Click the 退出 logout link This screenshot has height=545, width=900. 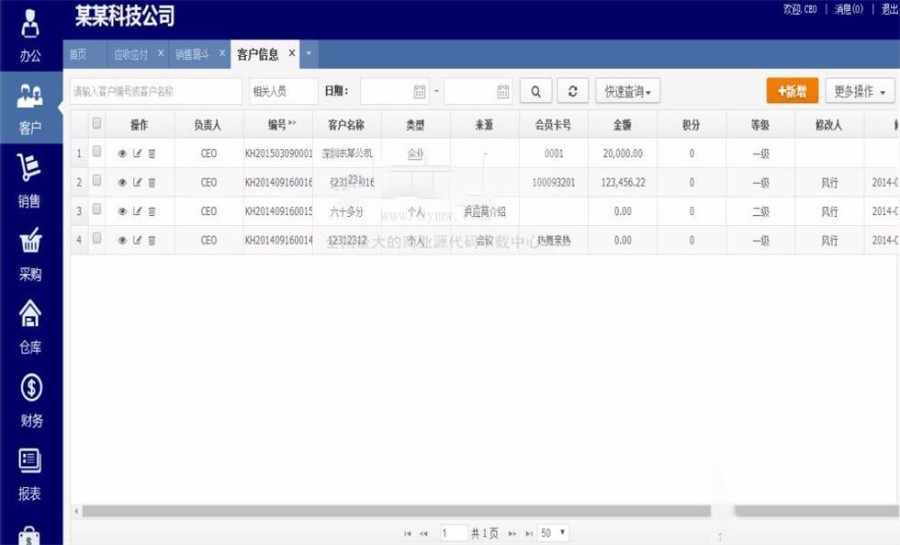pyautogui.click(x=890, y=9)
